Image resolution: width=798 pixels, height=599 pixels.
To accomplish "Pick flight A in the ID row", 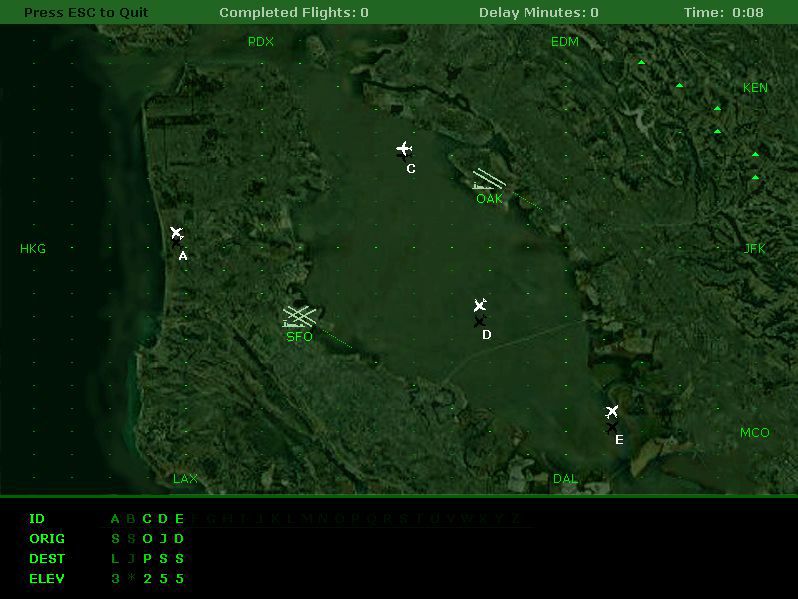I will coord(115,519).
